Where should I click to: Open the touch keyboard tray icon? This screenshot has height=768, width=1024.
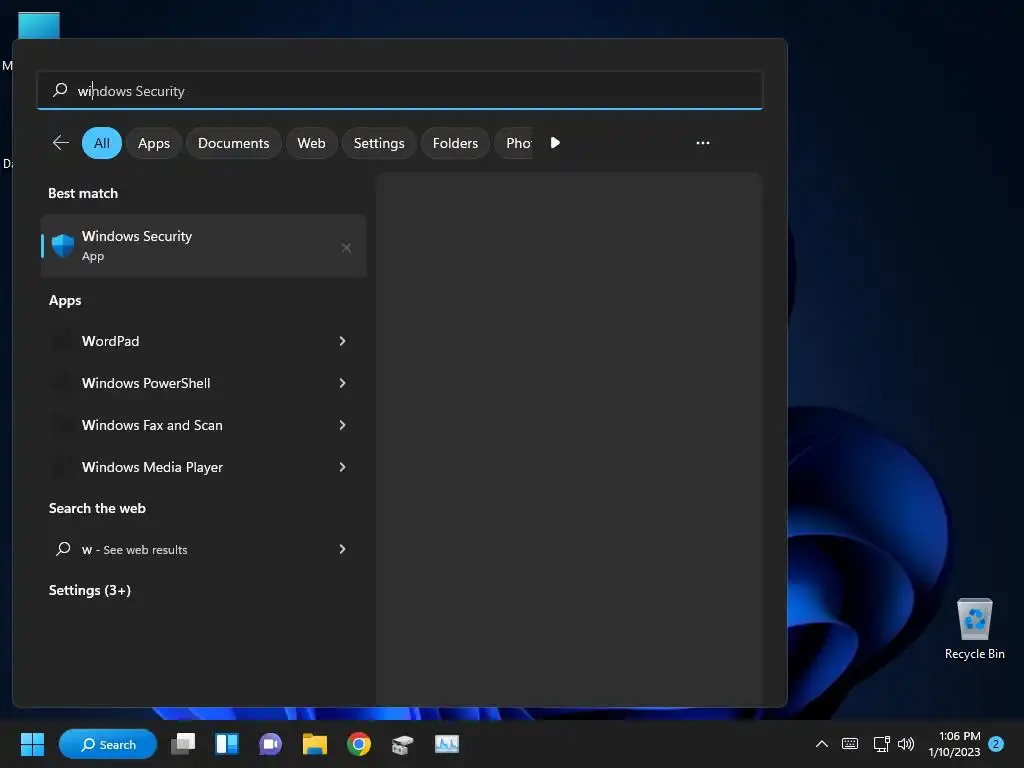pos(850,744)
